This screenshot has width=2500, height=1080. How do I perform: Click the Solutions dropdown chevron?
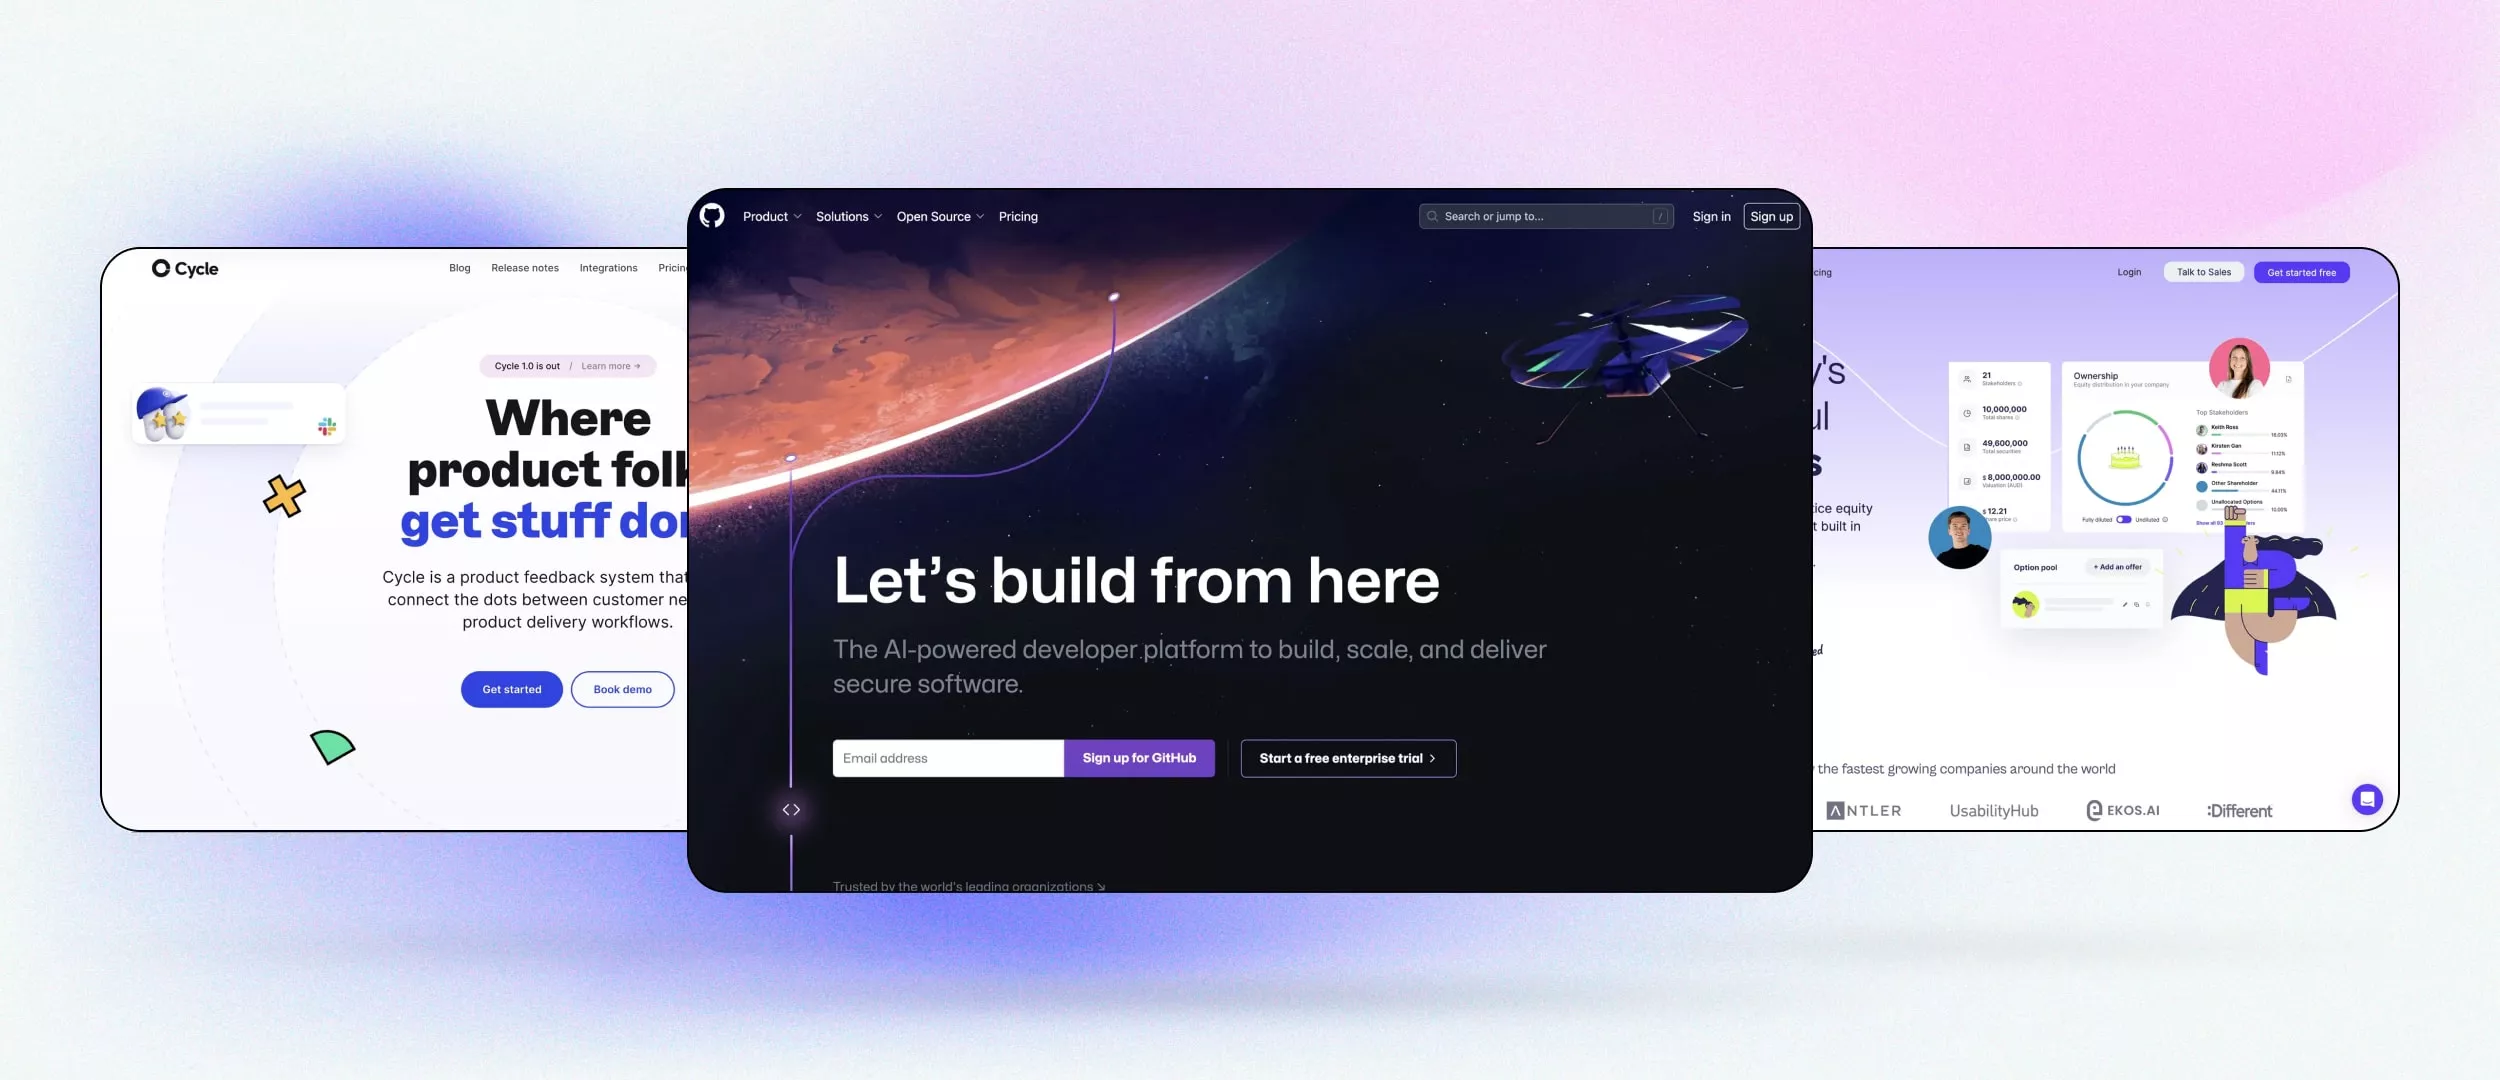coord(877,215)
